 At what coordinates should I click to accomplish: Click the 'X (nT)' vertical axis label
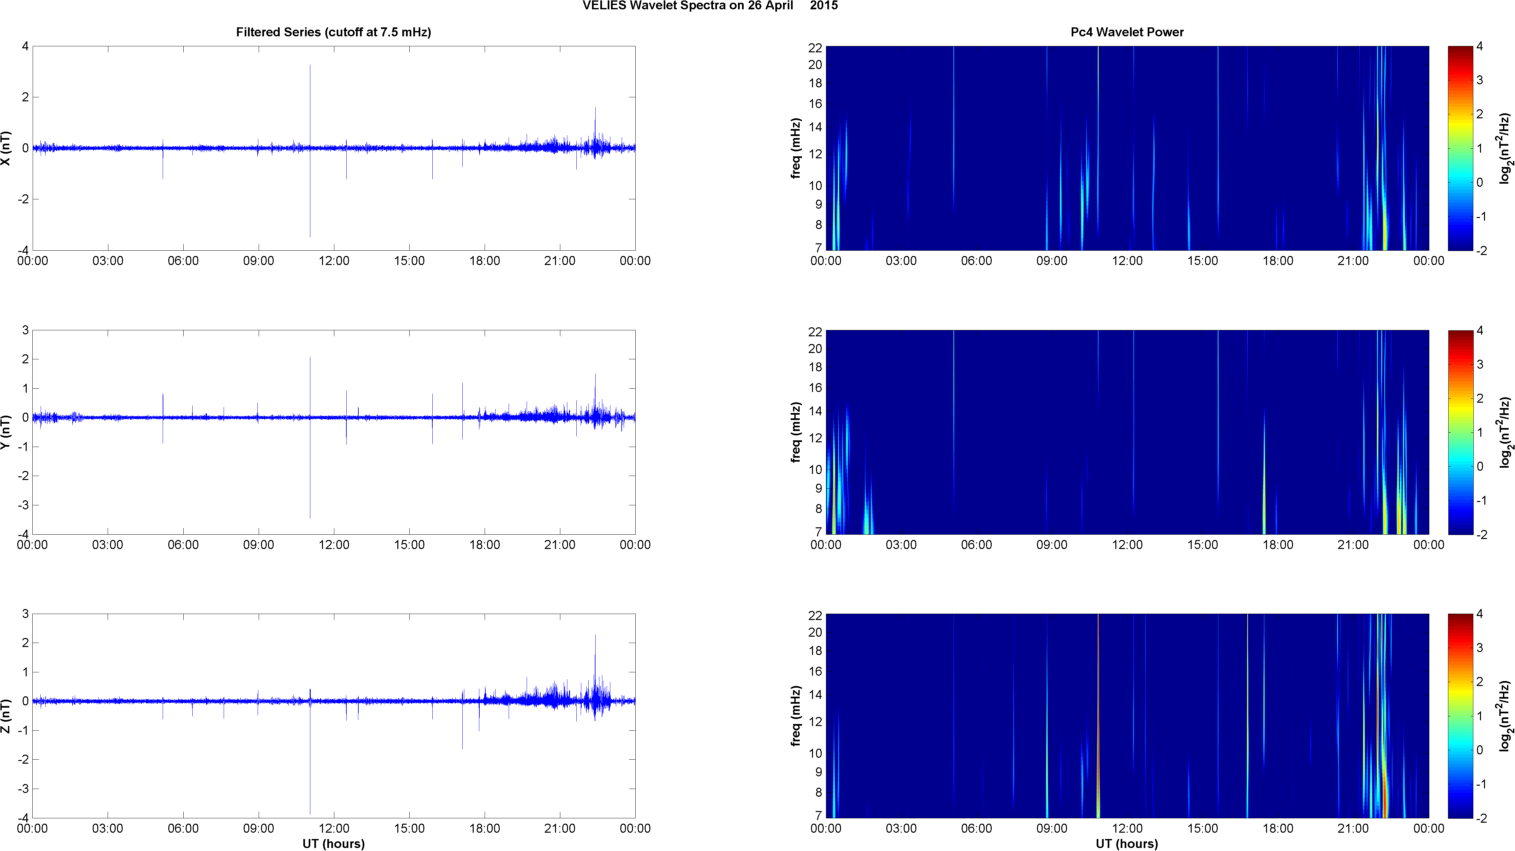coord(7,148)
